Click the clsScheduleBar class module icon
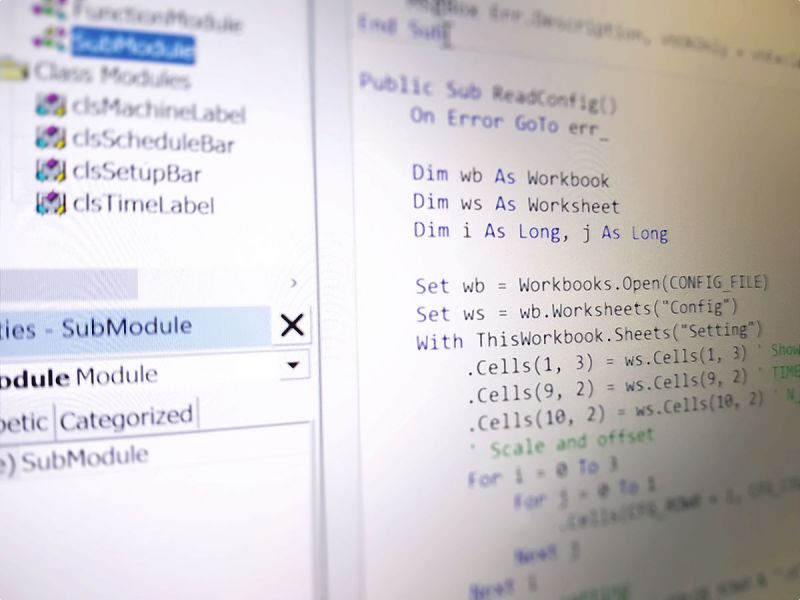This screenshot has height=600, width=800. (x=50, y=138)
